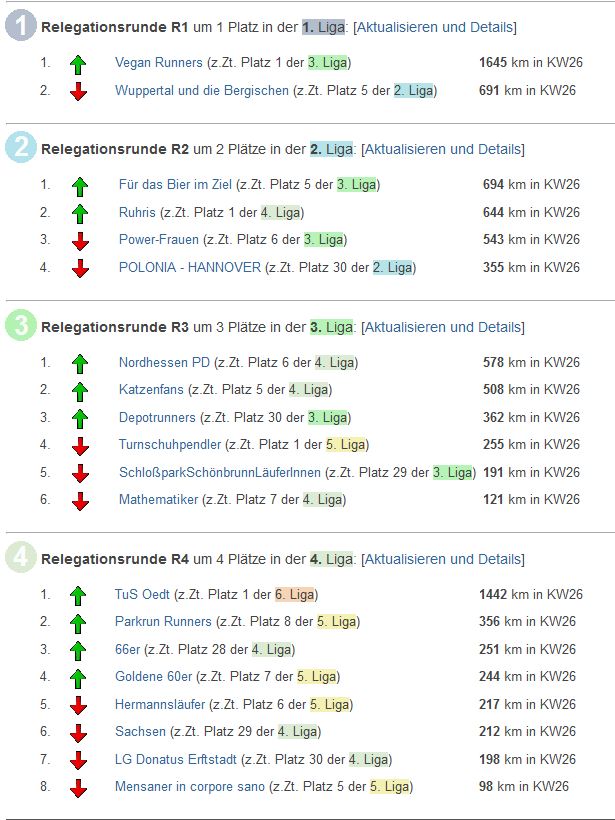
Task: Open the Vegan Runners team link
Action: (x=158, y=63)
